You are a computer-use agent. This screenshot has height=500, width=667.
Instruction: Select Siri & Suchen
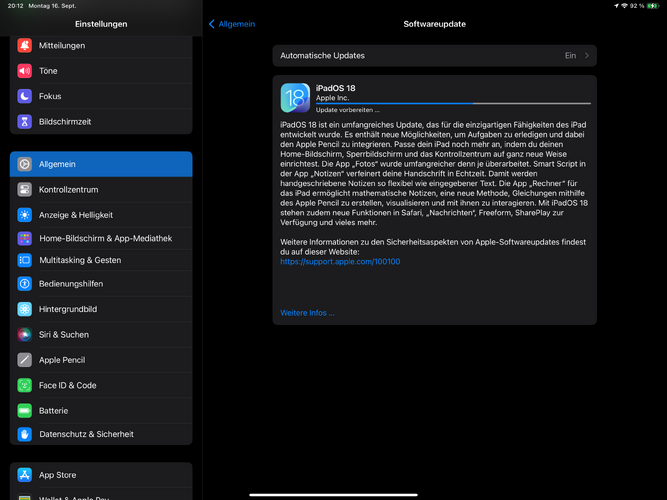pos(101,334)
